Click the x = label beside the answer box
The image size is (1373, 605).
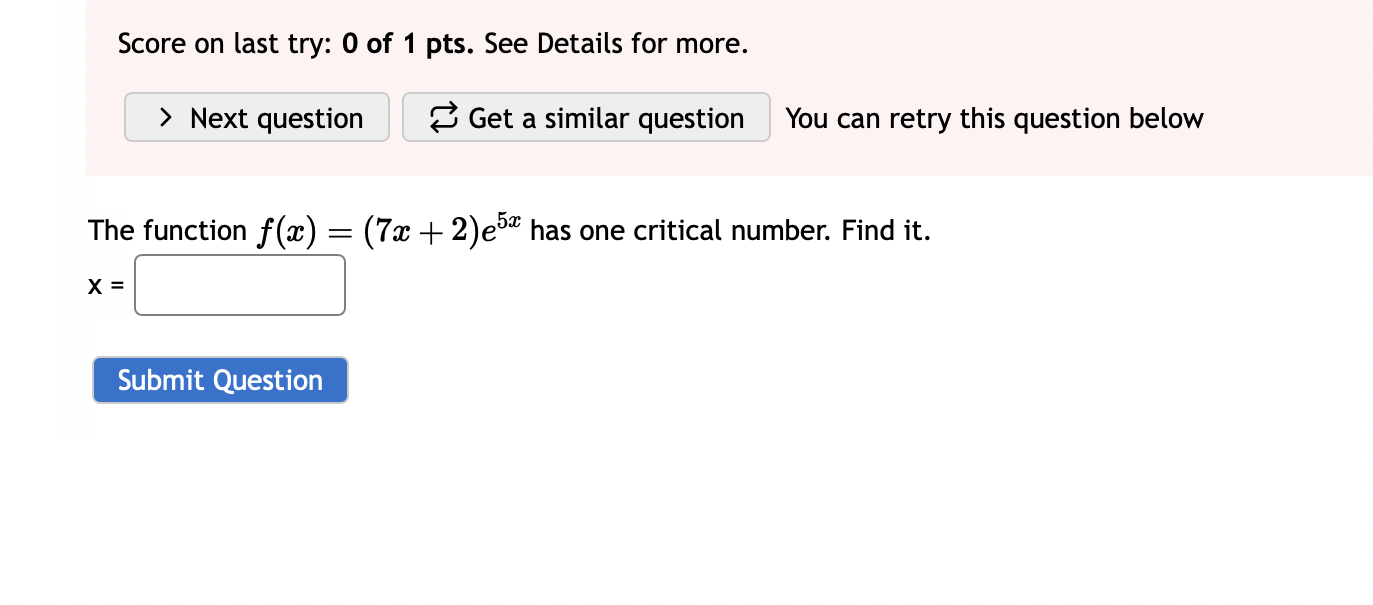104,285
